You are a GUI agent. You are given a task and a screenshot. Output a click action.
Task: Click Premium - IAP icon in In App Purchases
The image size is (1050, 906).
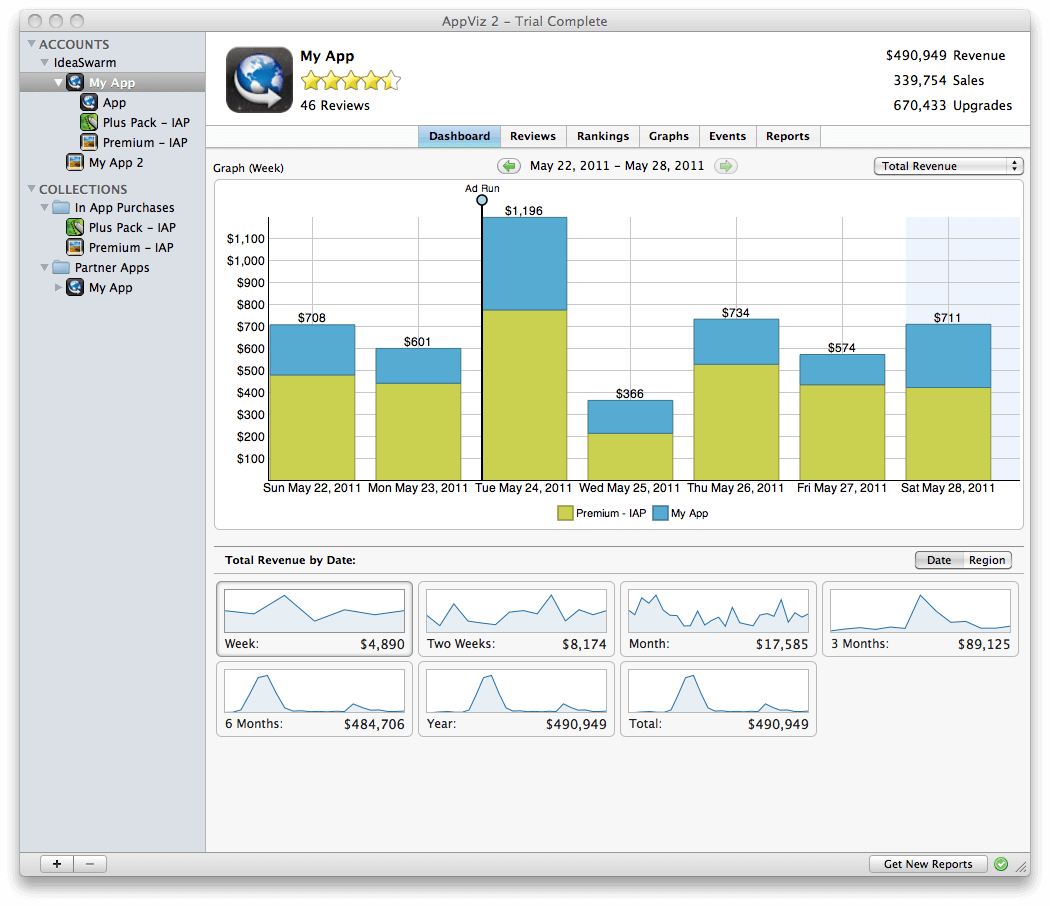[x=75, y=247]
